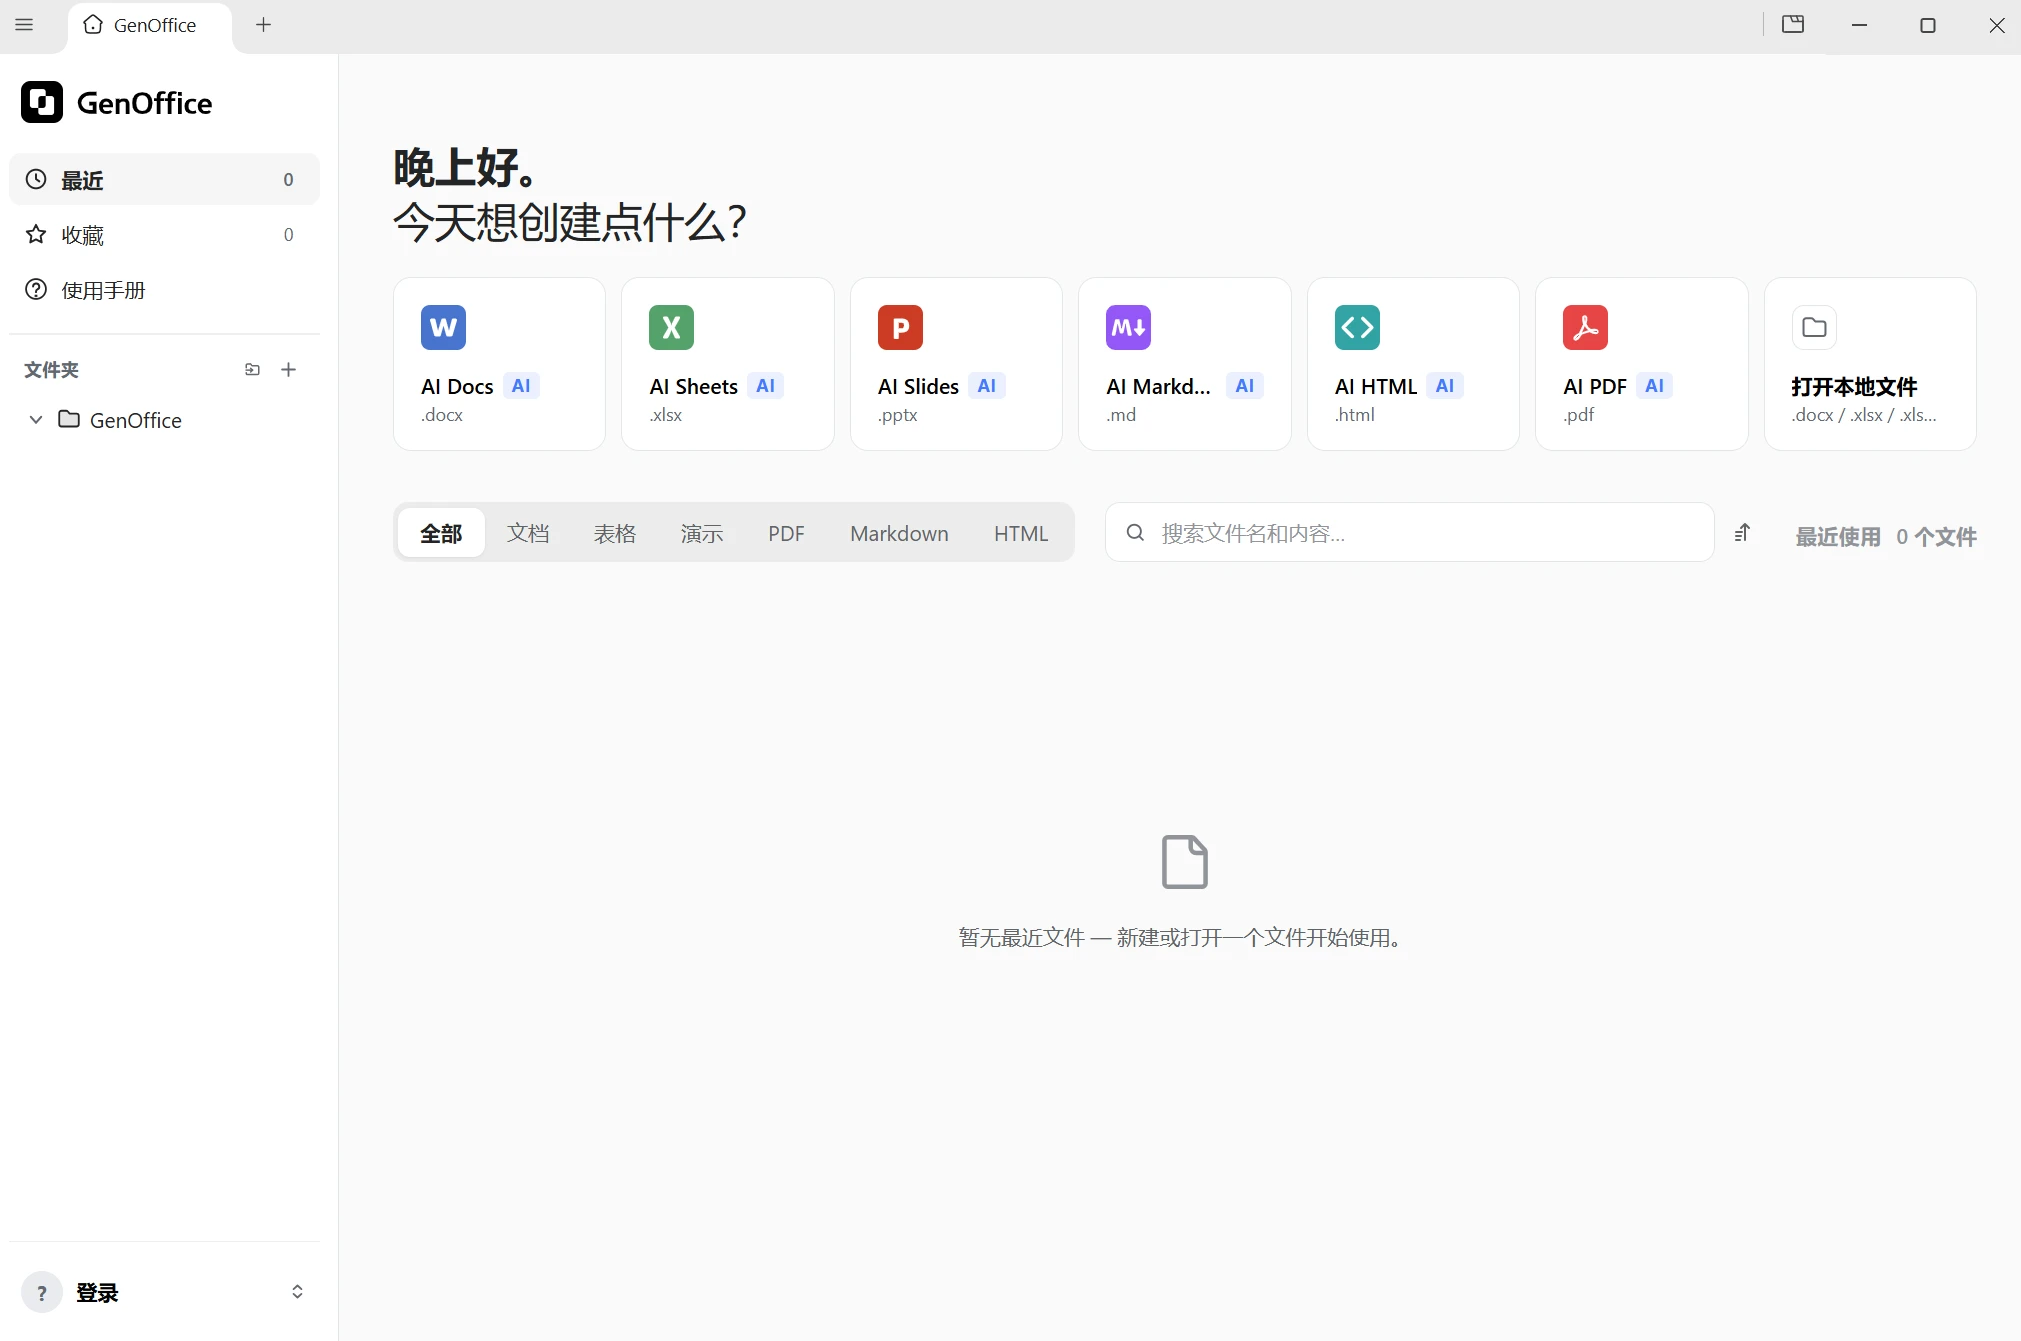The height and width of the screenshot is (1341, 2021).
Task: Click the AI badge on AI Docs card
Action: pos(521,386)
